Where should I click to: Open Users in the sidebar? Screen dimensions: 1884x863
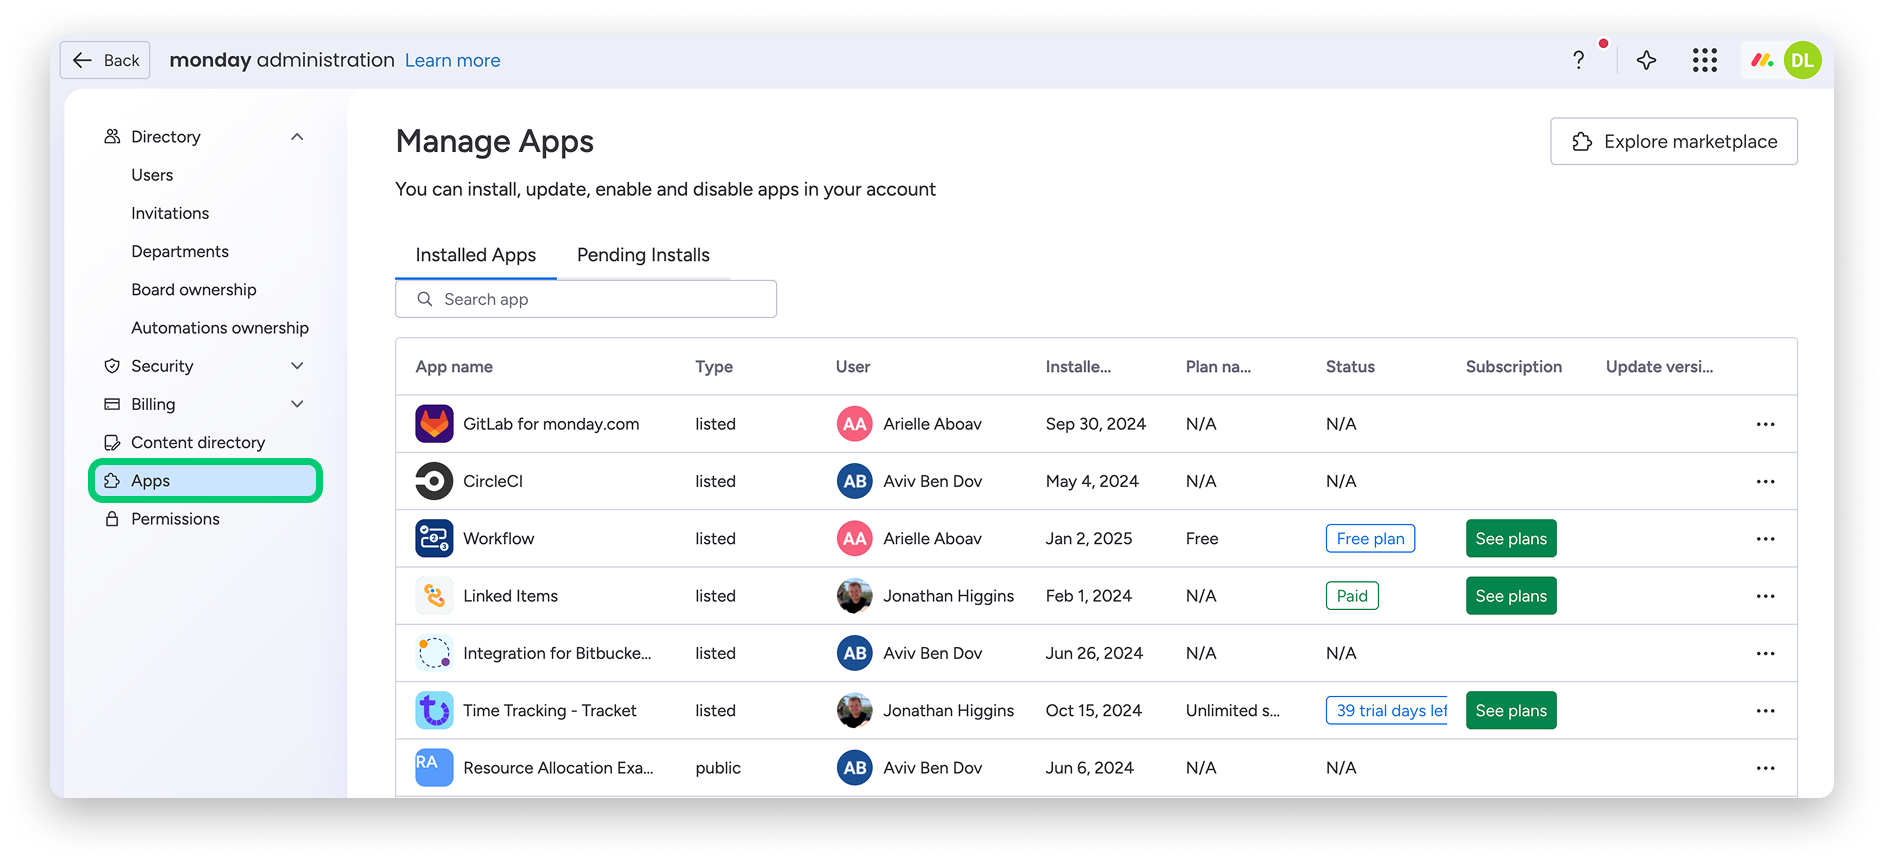click(x=152, y=175)
